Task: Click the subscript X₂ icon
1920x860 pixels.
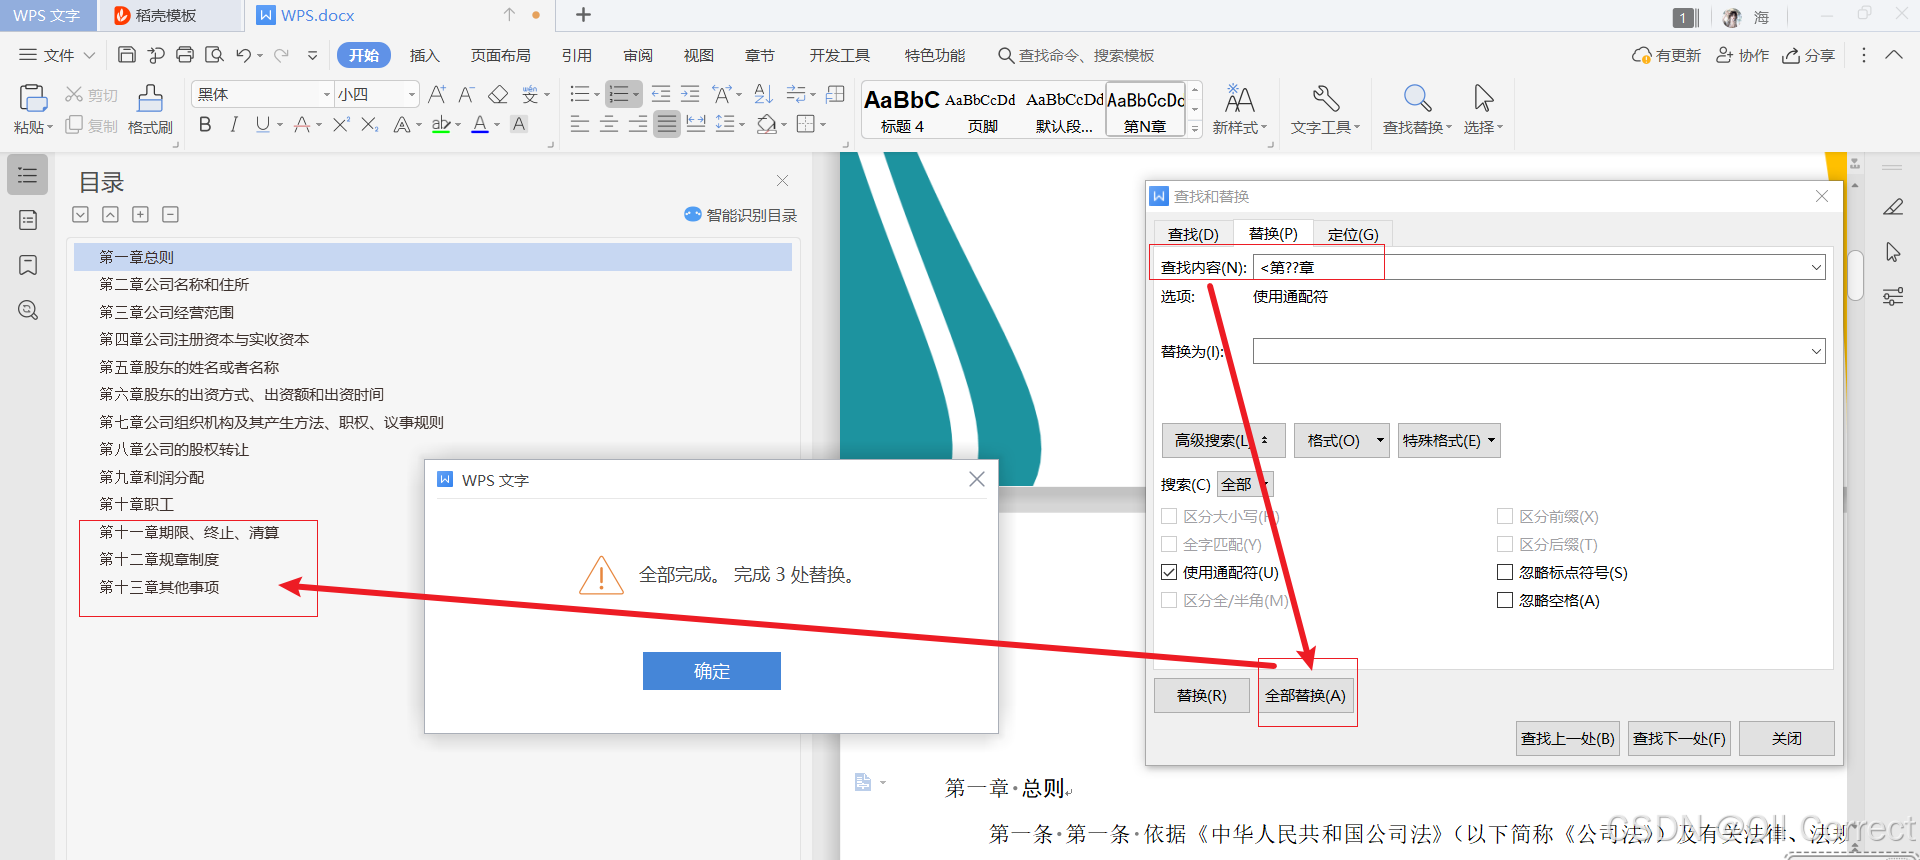Action: click(370, 124)
